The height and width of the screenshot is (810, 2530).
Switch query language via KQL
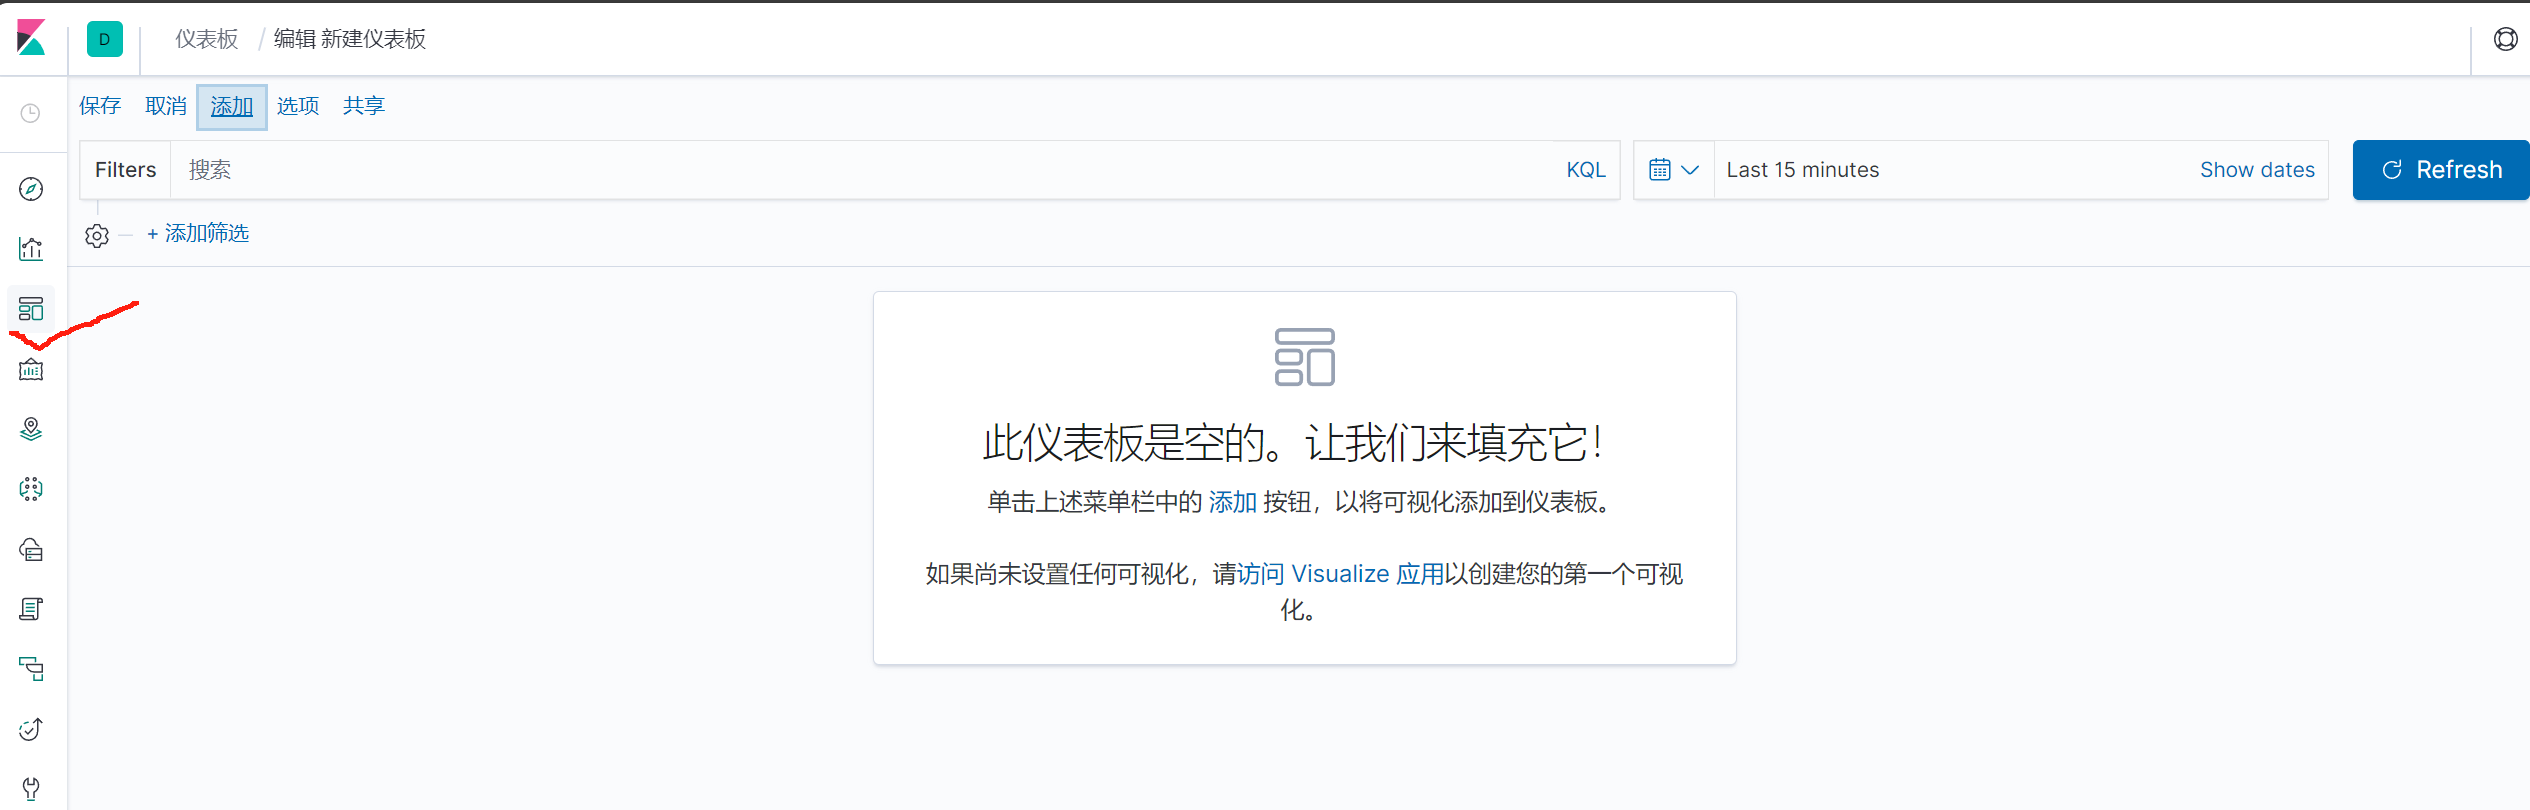click(1586, 170)
